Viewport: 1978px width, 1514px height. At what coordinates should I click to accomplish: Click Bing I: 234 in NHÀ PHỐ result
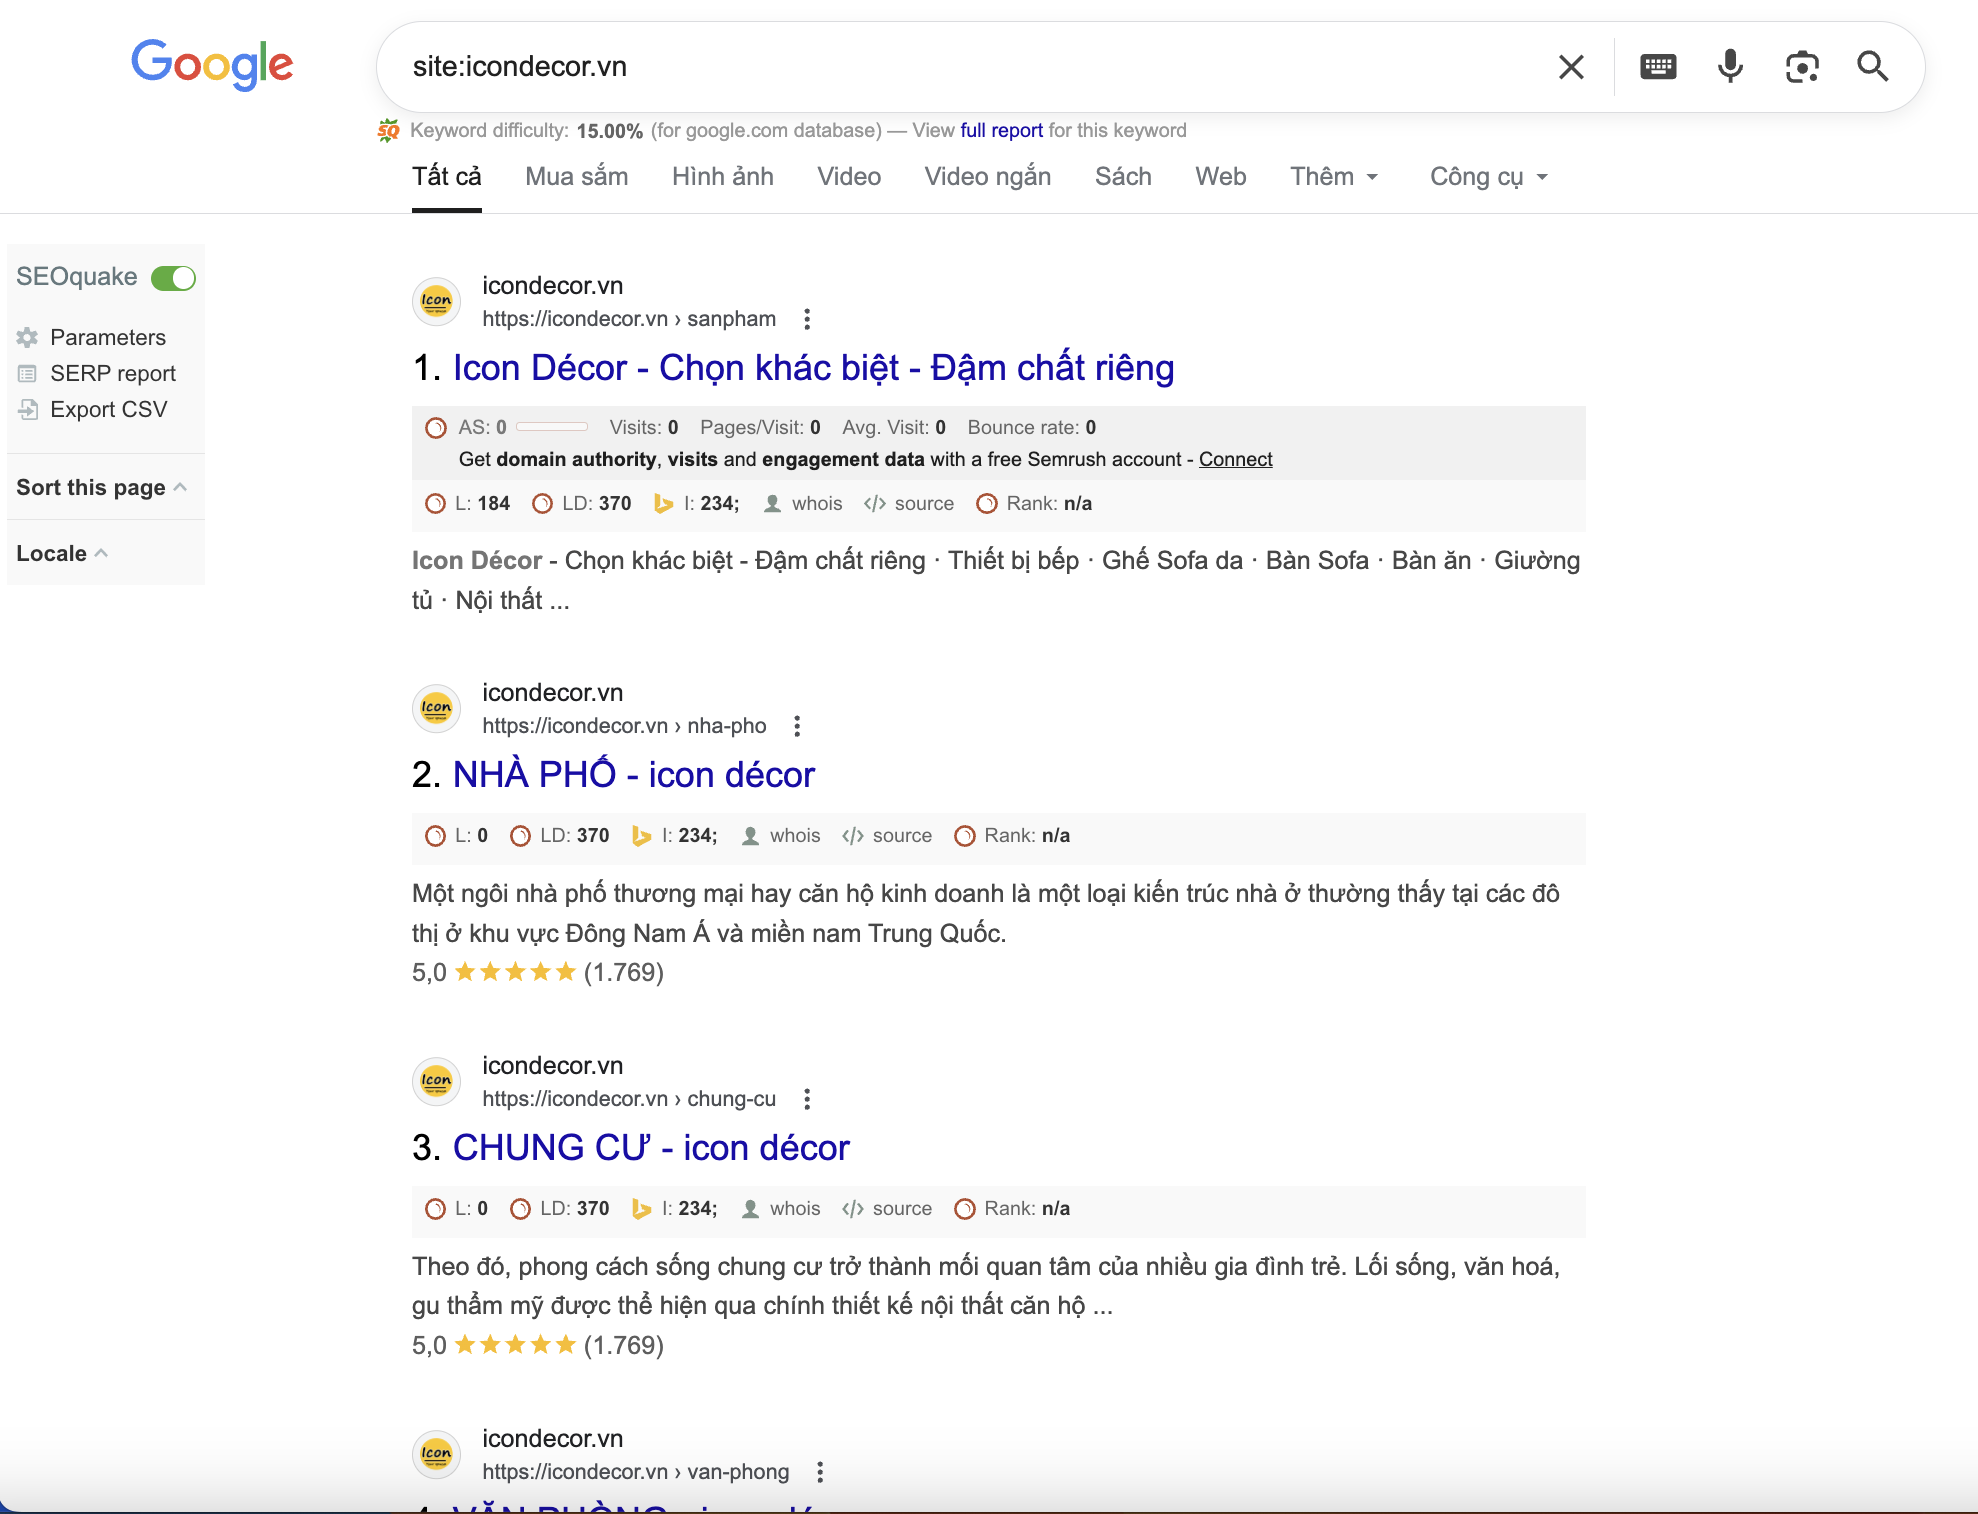click(x=674, y=836)
